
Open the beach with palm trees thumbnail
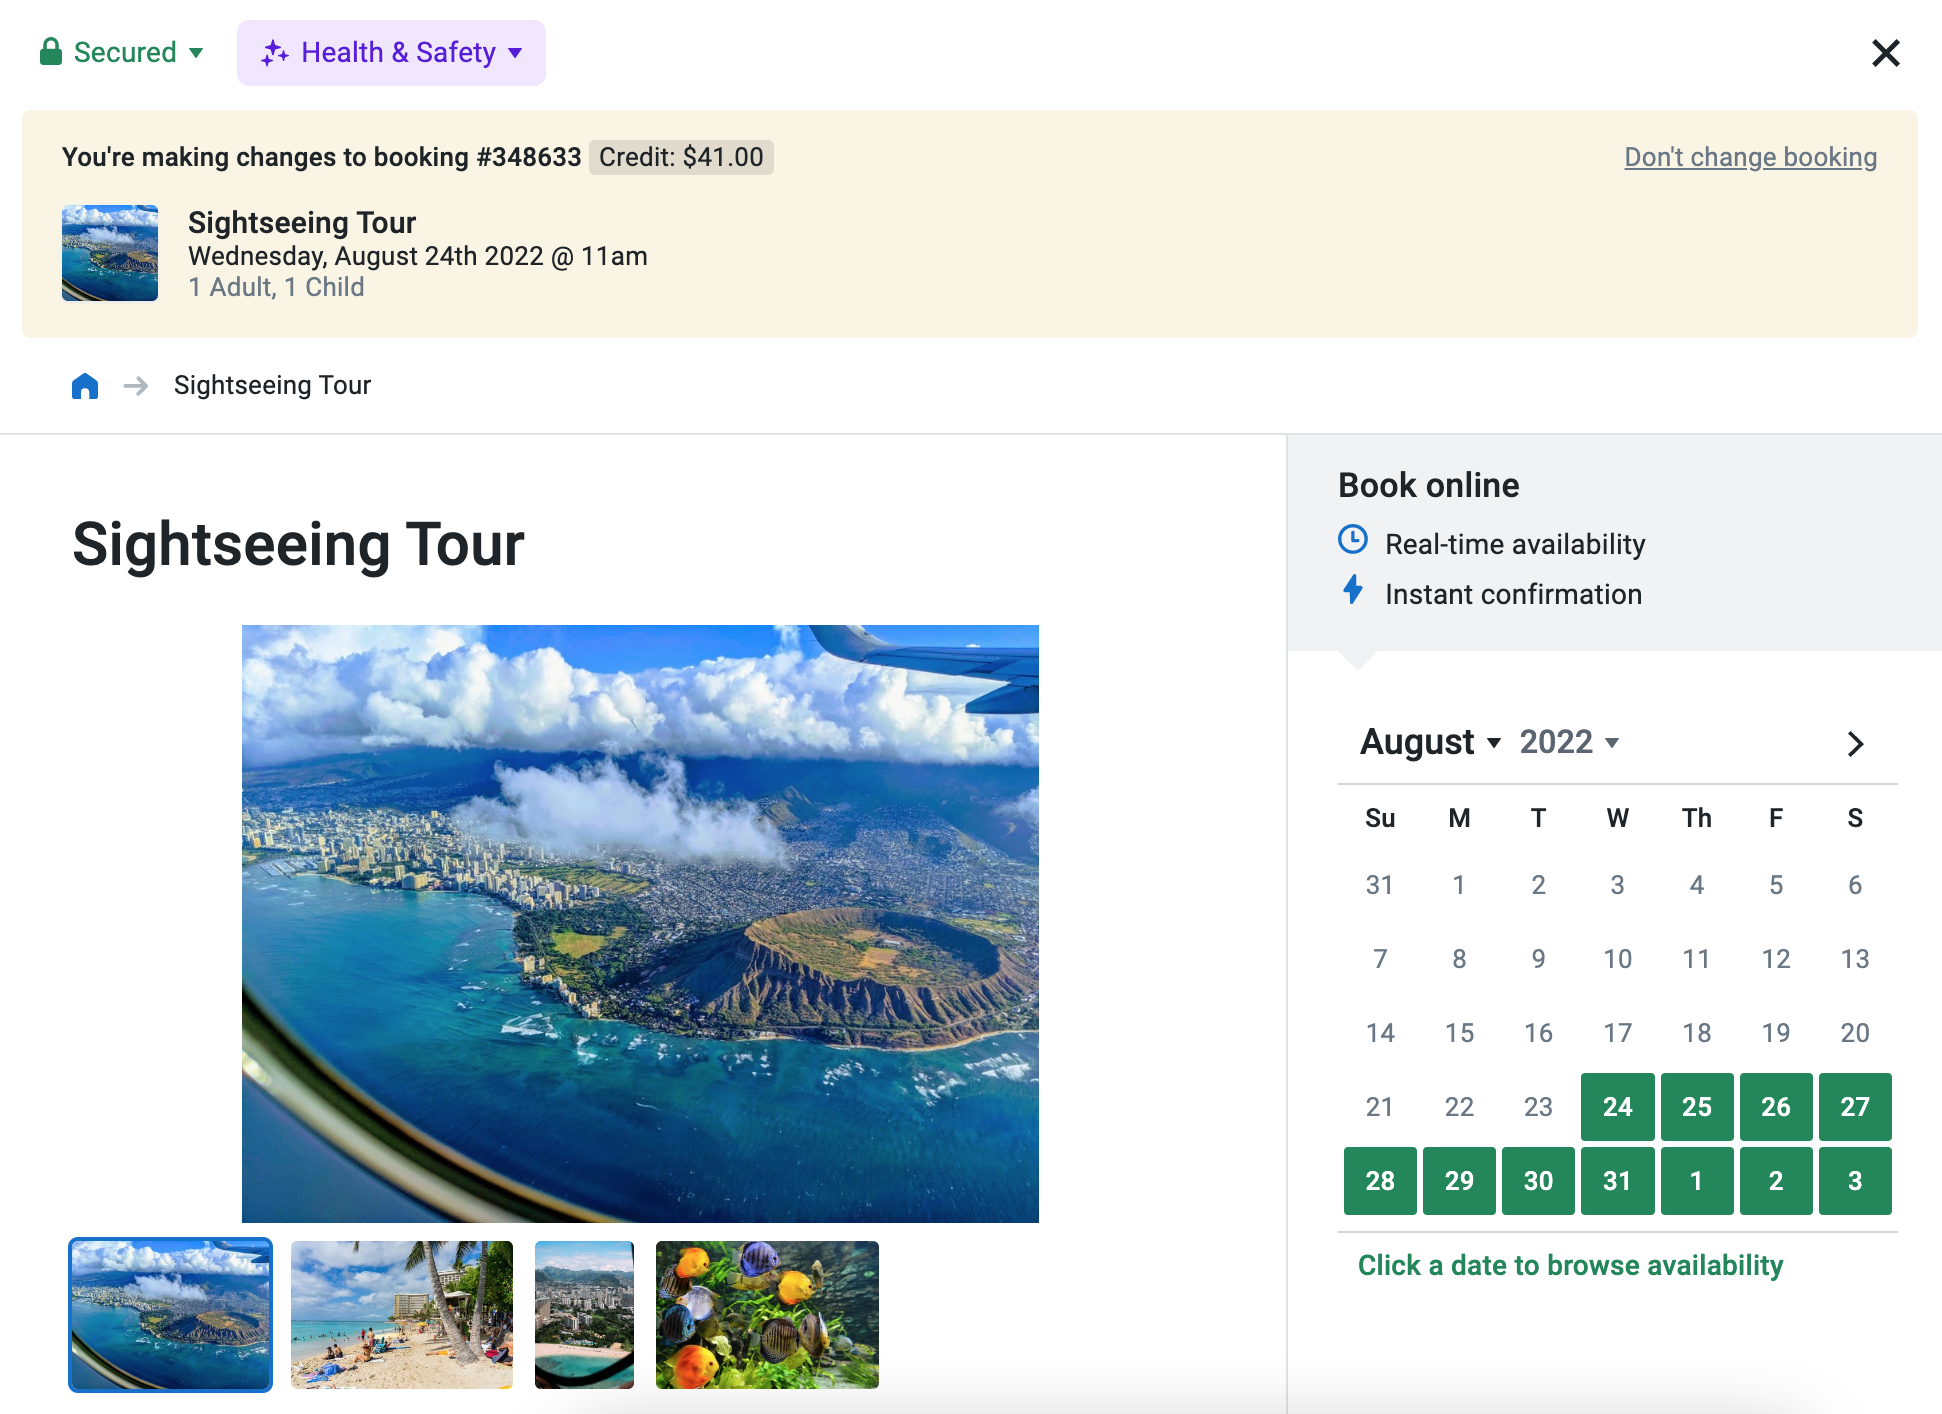402,1315
